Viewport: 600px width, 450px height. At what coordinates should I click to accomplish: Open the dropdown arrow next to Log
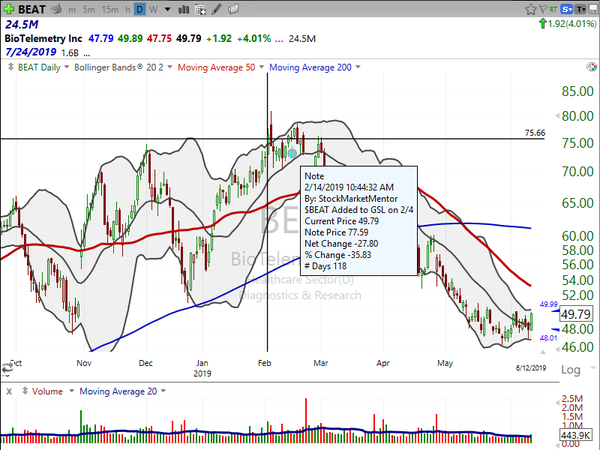coord(593,368)
